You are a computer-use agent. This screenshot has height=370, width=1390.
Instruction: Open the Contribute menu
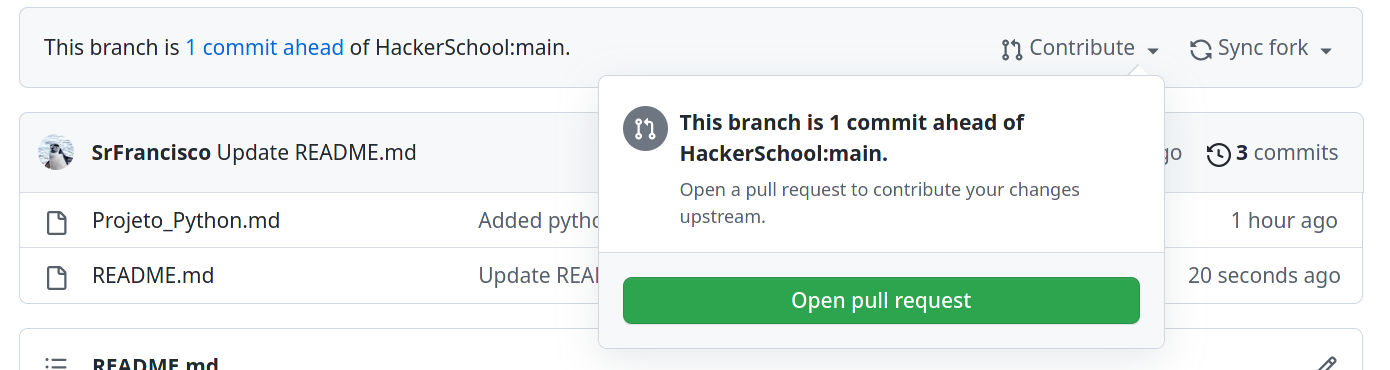[1080, 48]
